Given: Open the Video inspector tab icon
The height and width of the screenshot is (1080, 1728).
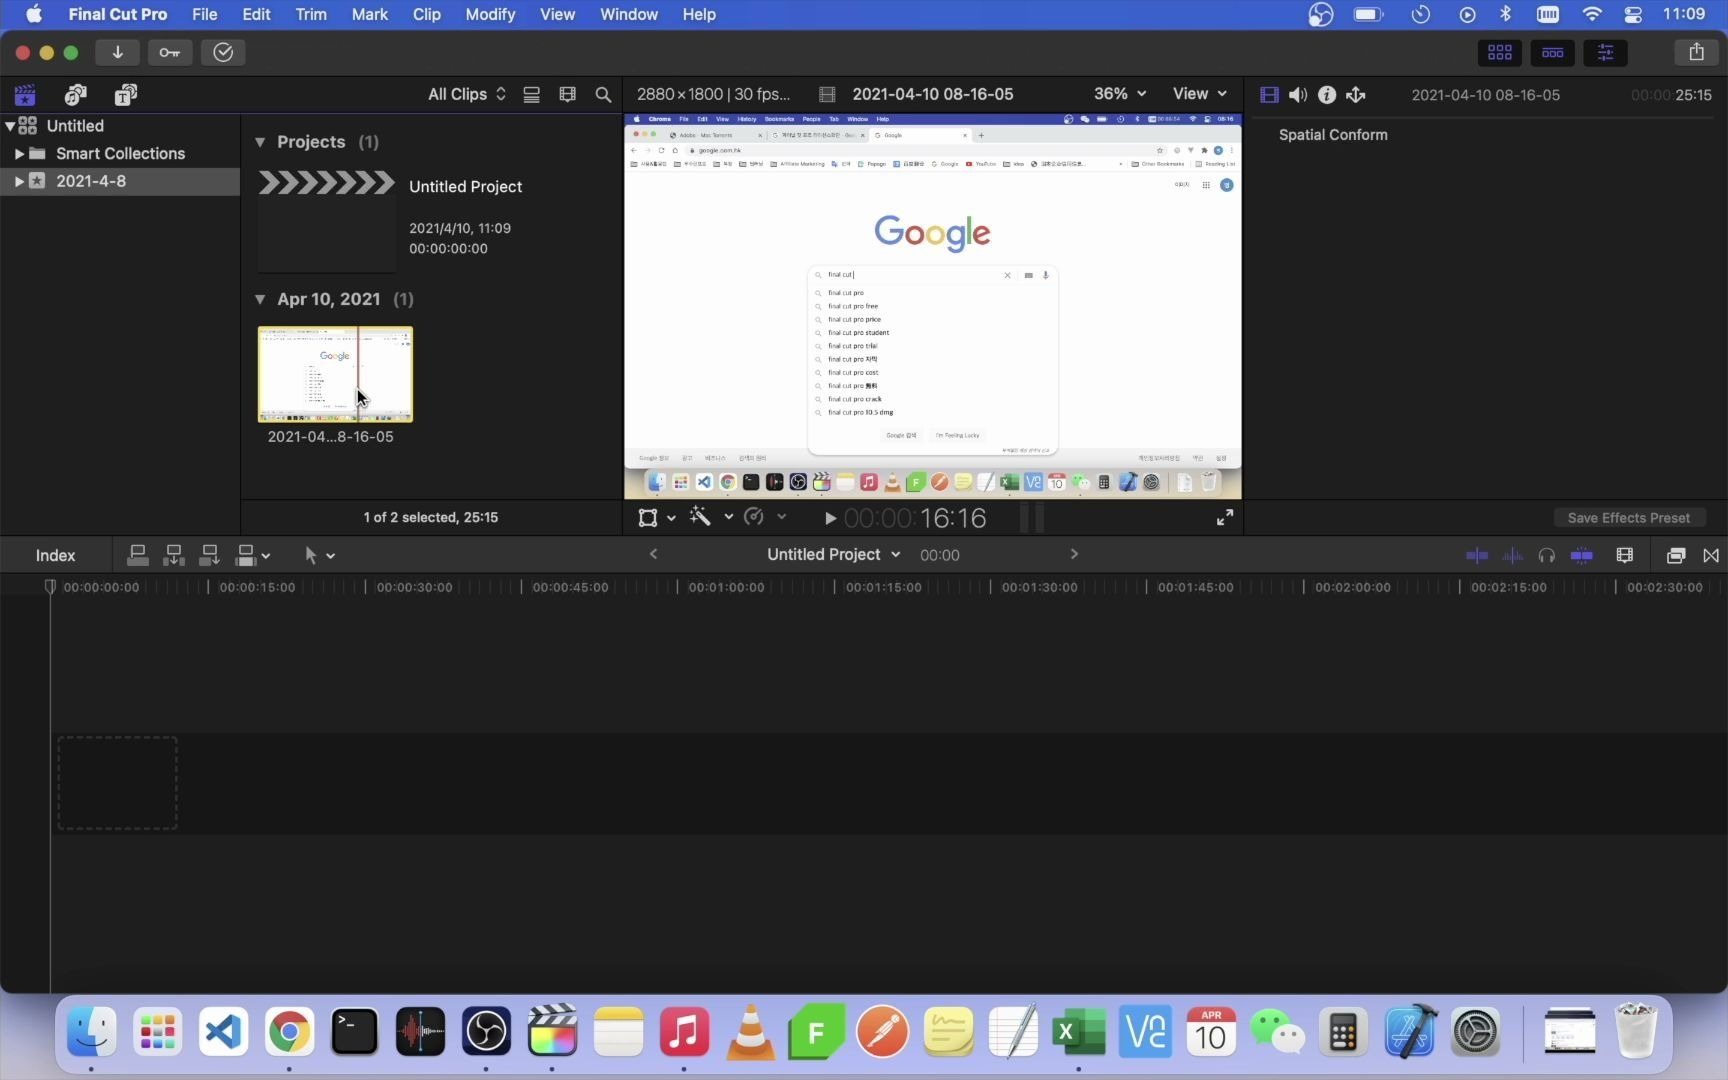Looking at the screenshot, I should pos(1269,95).
